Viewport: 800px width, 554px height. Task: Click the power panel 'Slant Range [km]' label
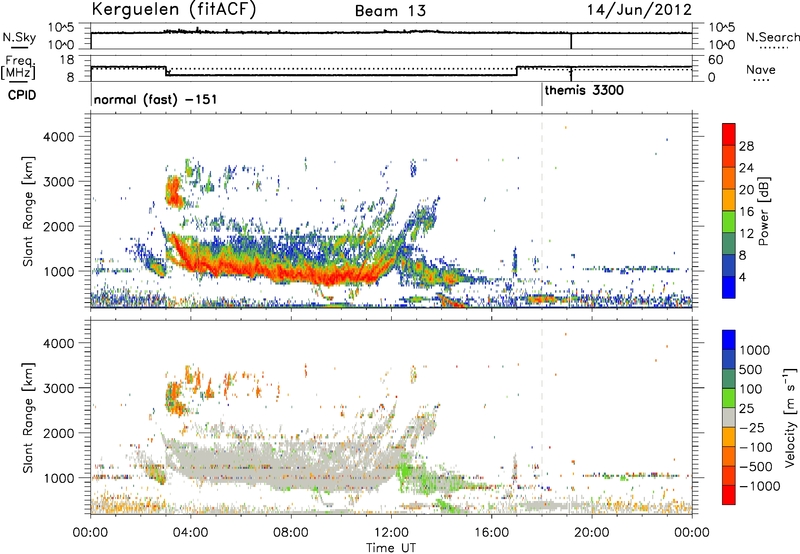(x=28, y=211)
